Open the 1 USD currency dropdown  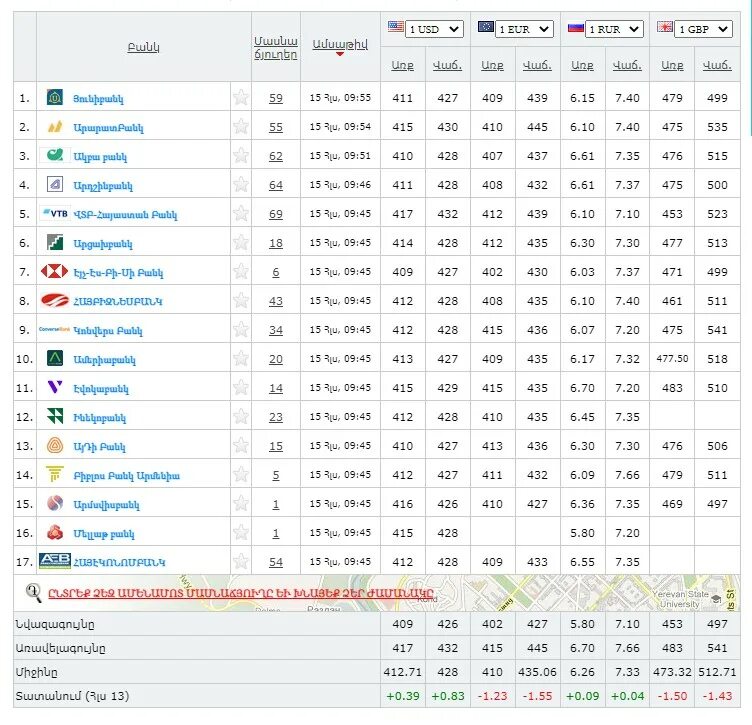(435, 29)
